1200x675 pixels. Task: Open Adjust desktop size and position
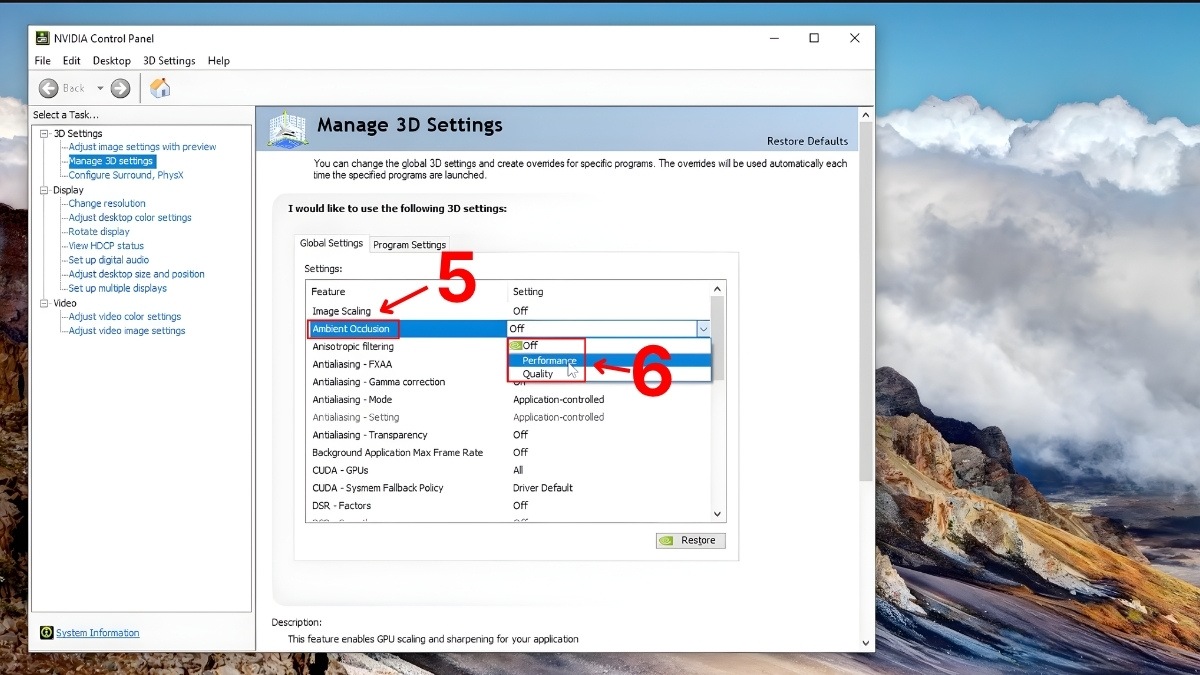tap(136, 274)
